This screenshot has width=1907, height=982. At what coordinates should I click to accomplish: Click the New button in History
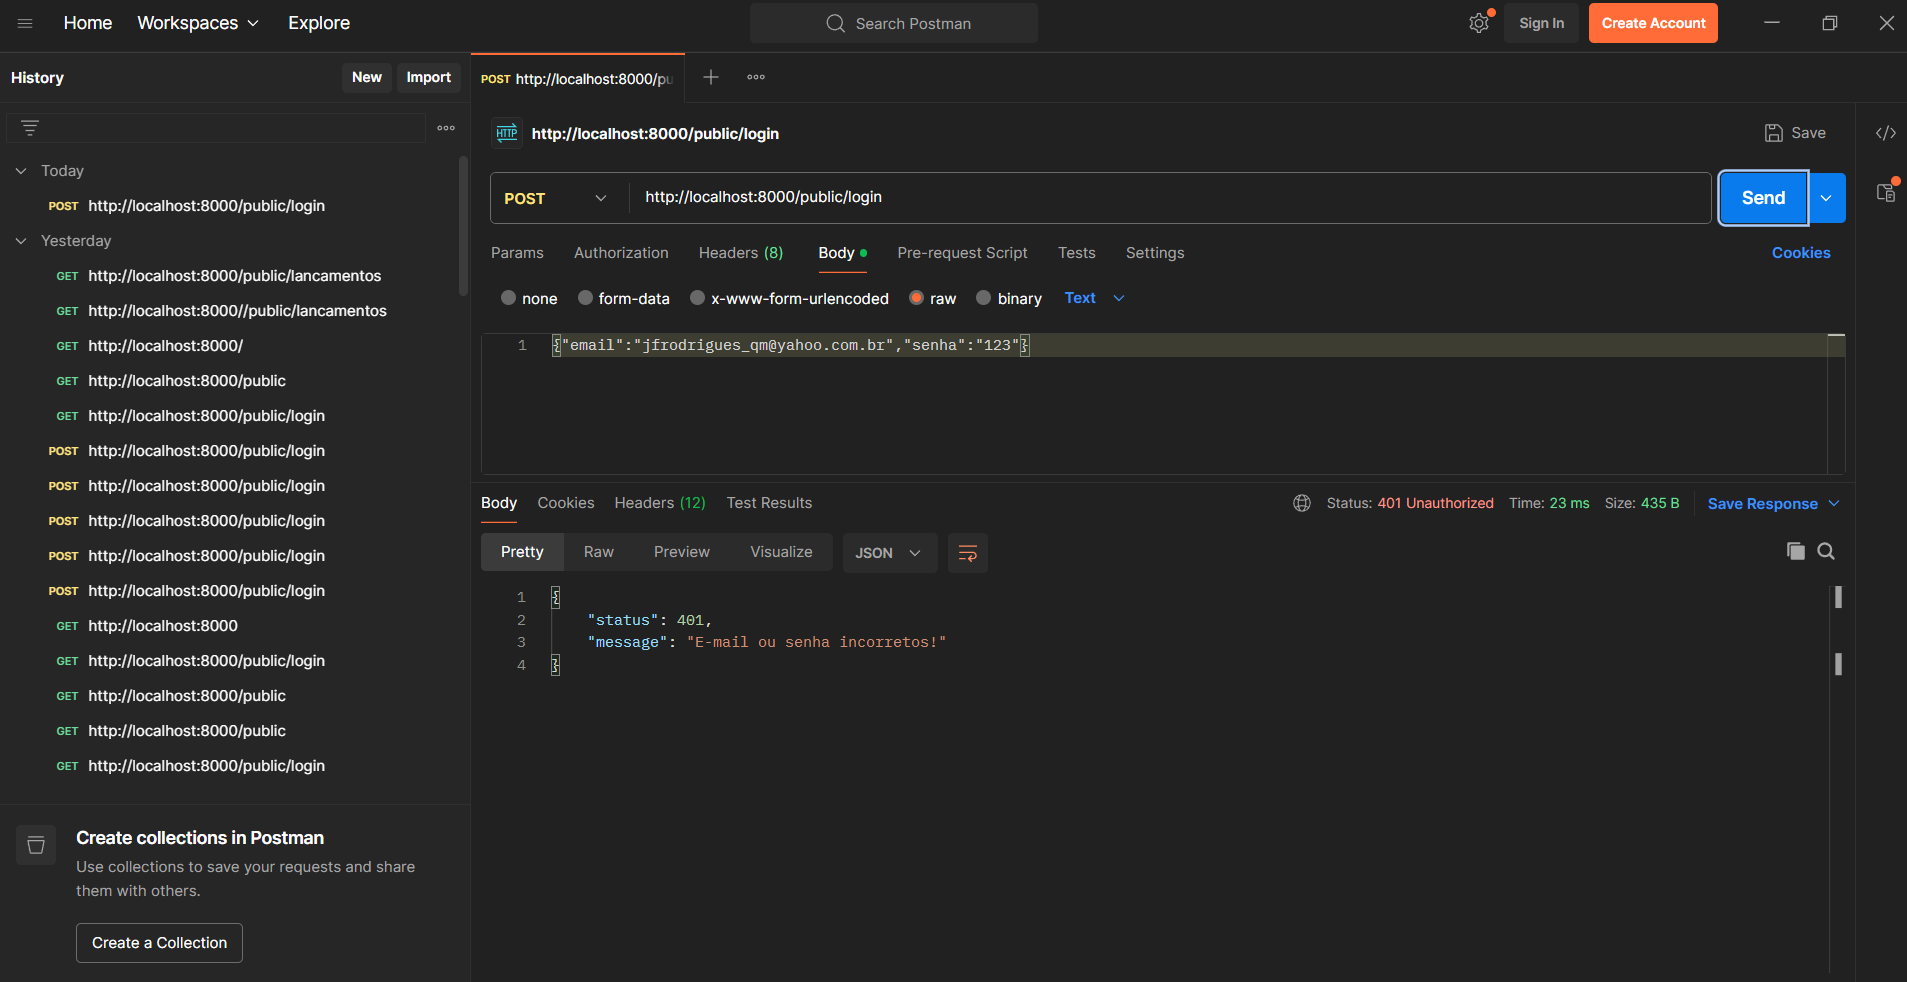click(x=367, y=77)
